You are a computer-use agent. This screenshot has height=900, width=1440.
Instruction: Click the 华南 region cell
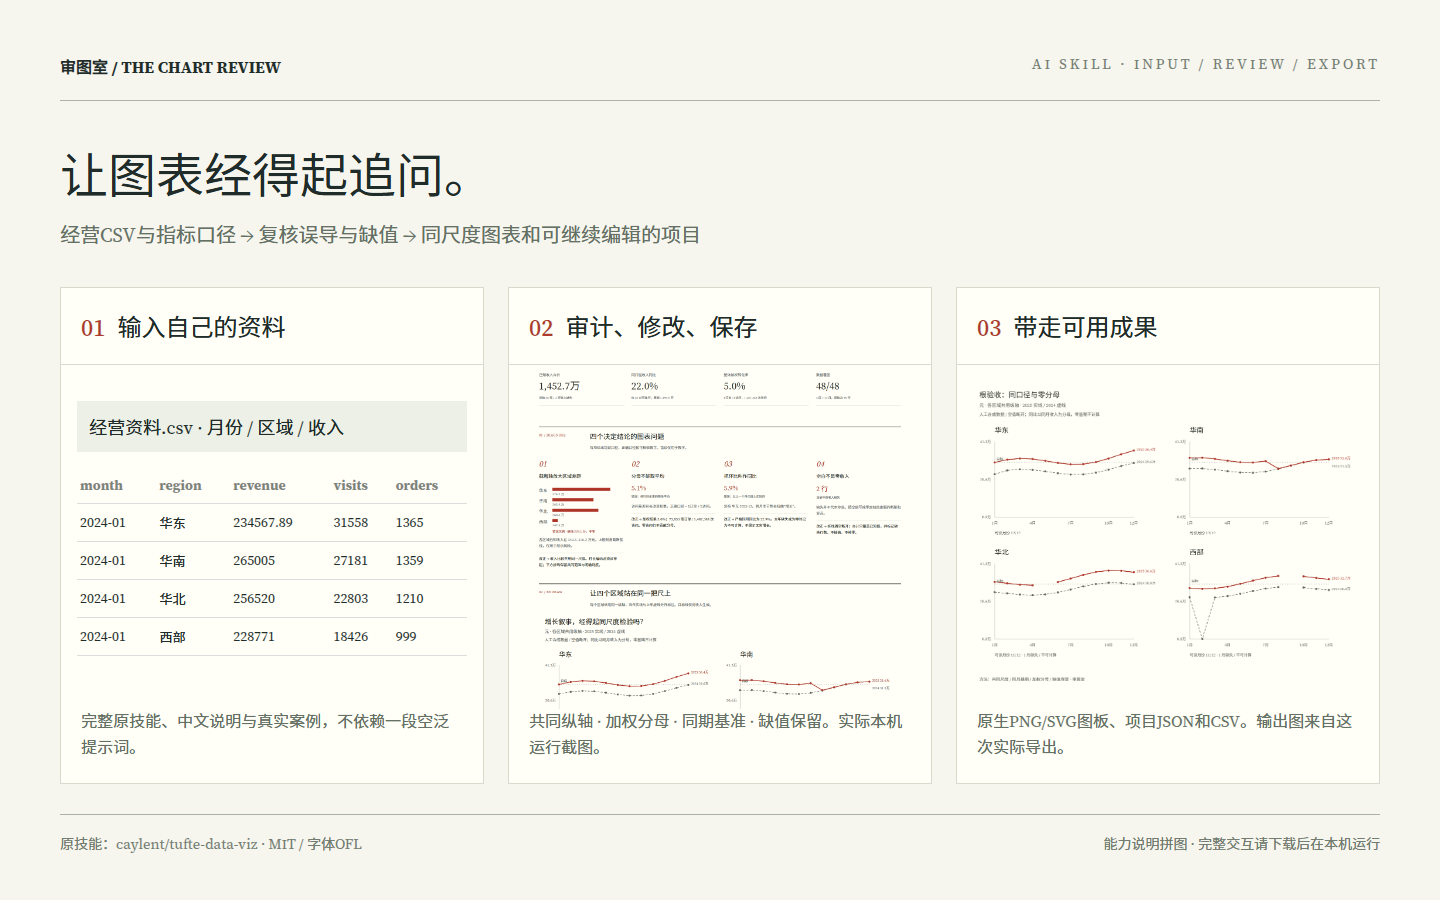(x=172, y=561)
